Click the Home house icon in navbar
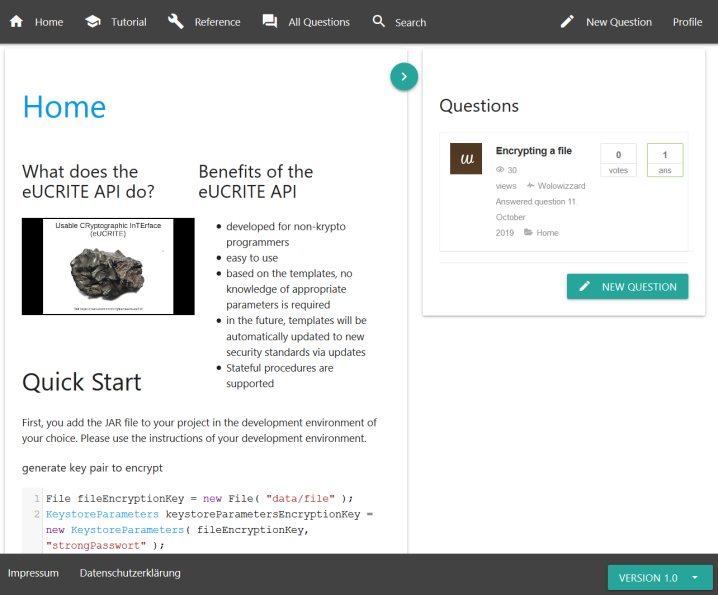 [x=16, y=22]
